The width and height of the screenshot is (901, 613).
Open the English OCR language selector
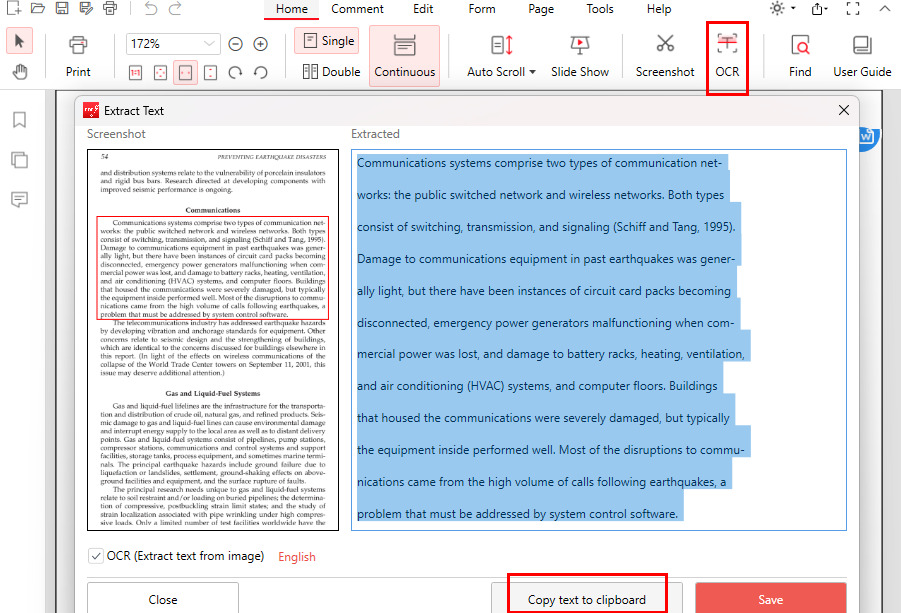(296, 557)
